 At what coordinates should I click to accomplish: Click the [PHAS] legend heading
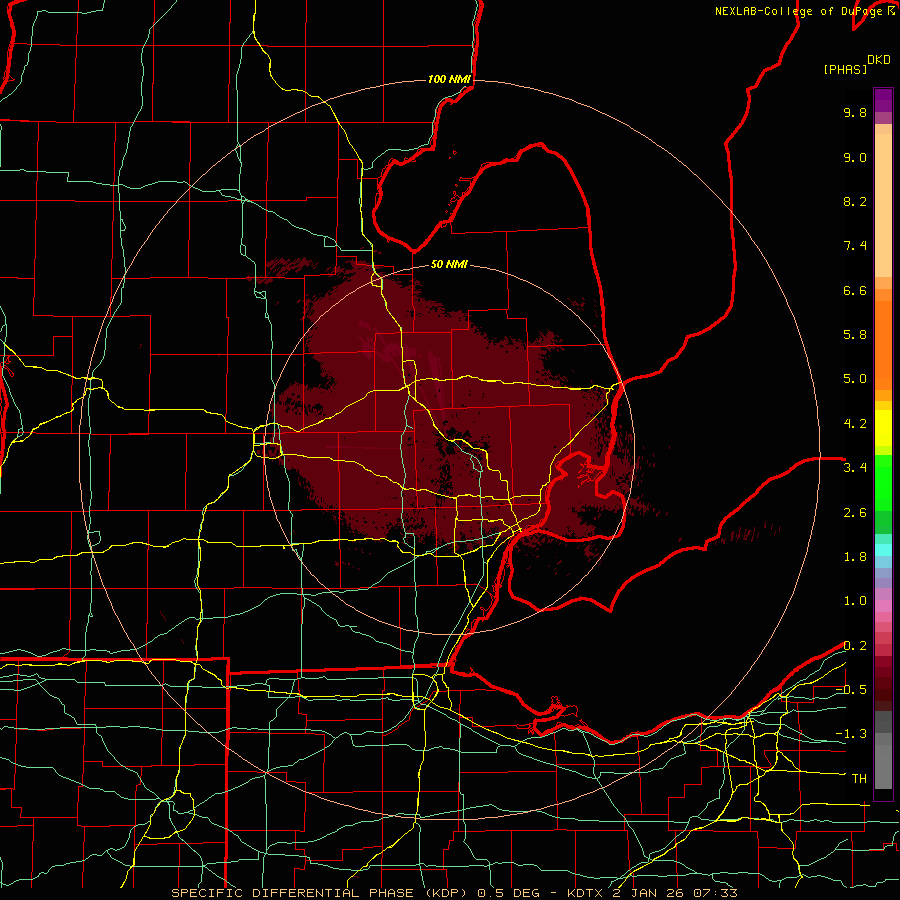coord(845,69)
